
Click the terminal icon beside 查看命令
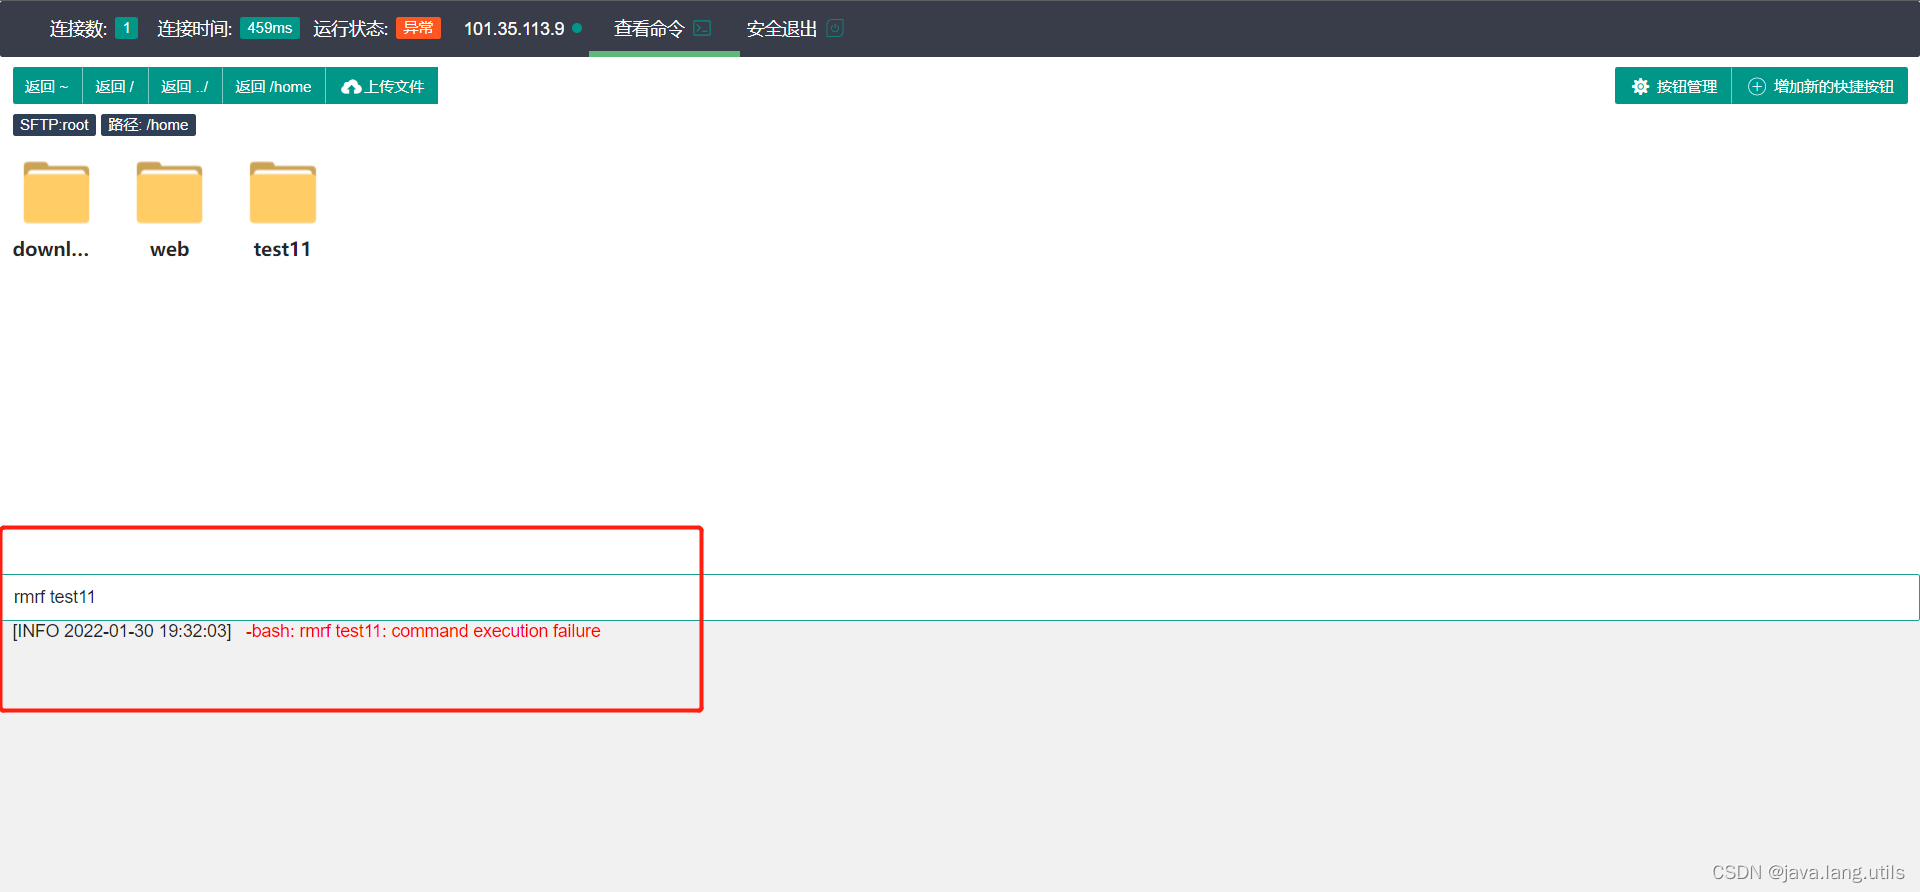pos(702,28)
